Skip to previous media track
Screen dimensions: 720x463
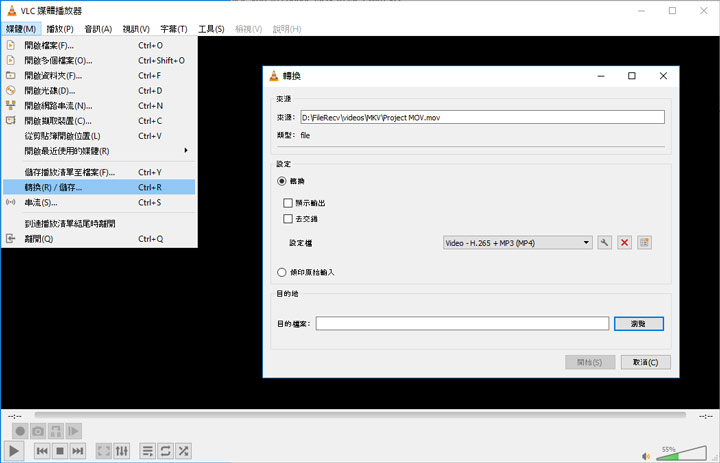(x=42, y=451)
